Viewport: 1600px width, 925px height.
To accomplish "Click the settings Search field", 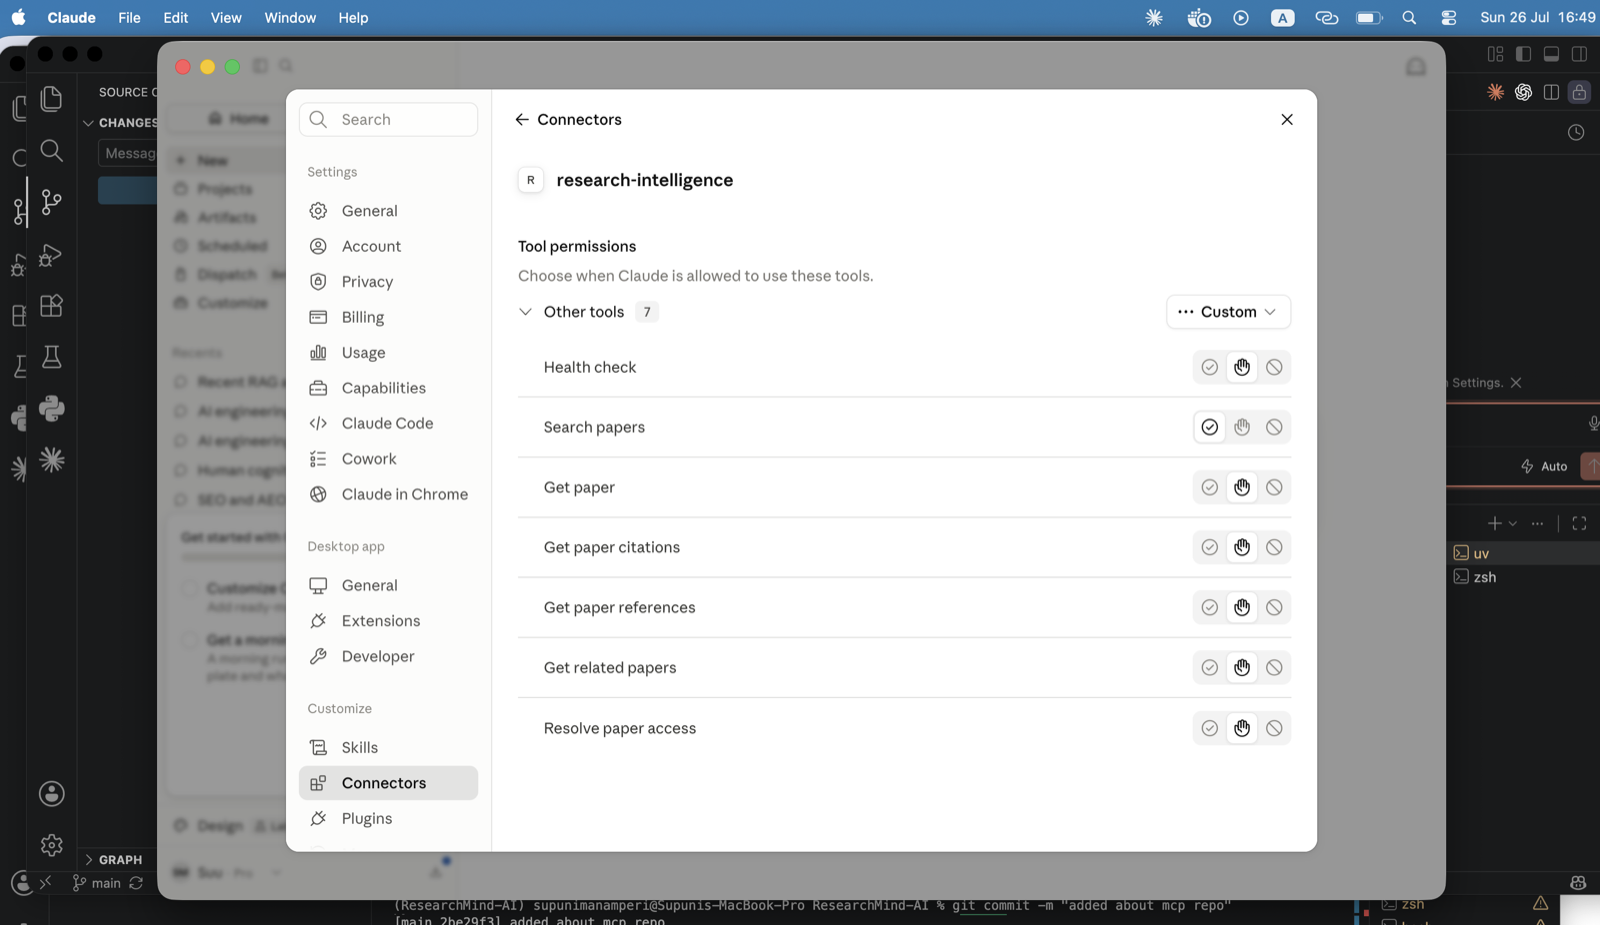I will pyautogui.click(x=388, y=119).
